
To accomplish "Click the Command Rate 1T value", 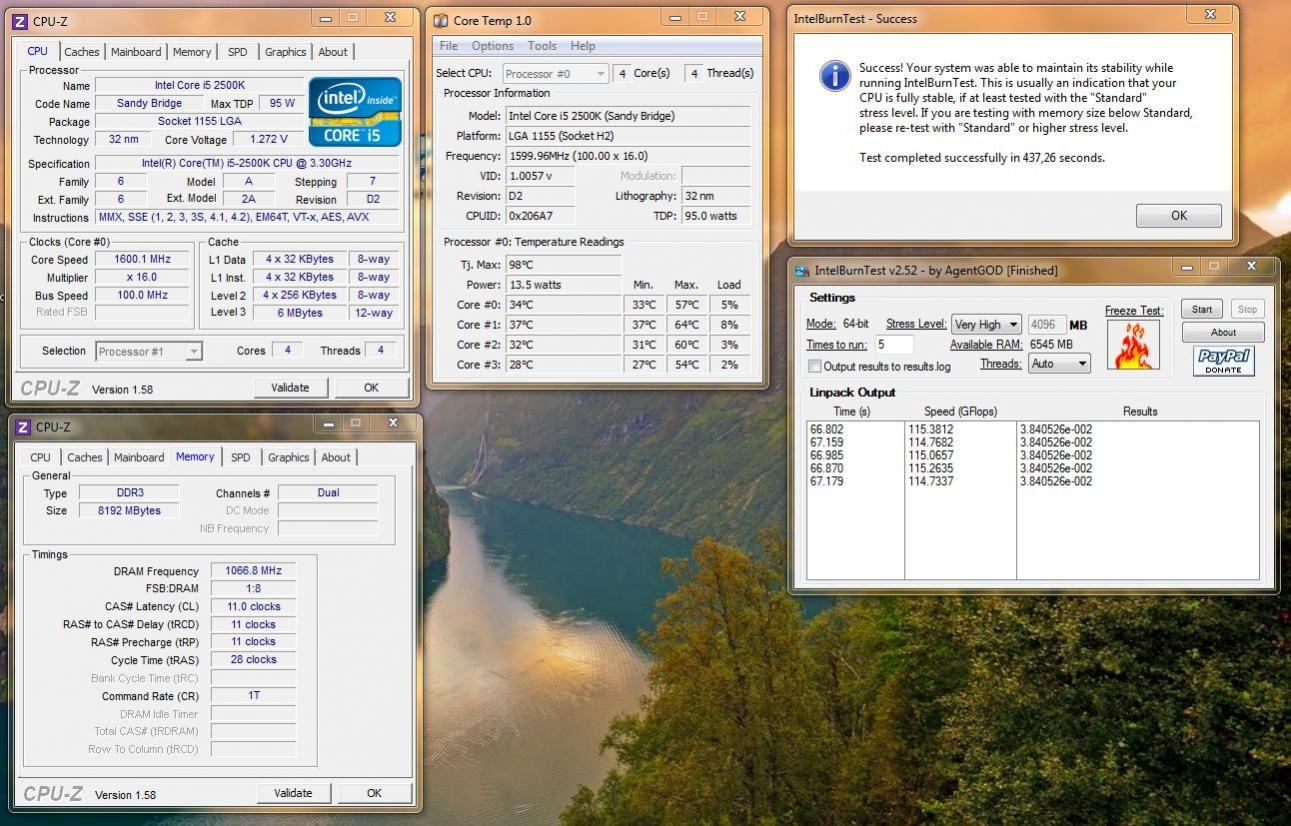I will click(x=253, y=696).
